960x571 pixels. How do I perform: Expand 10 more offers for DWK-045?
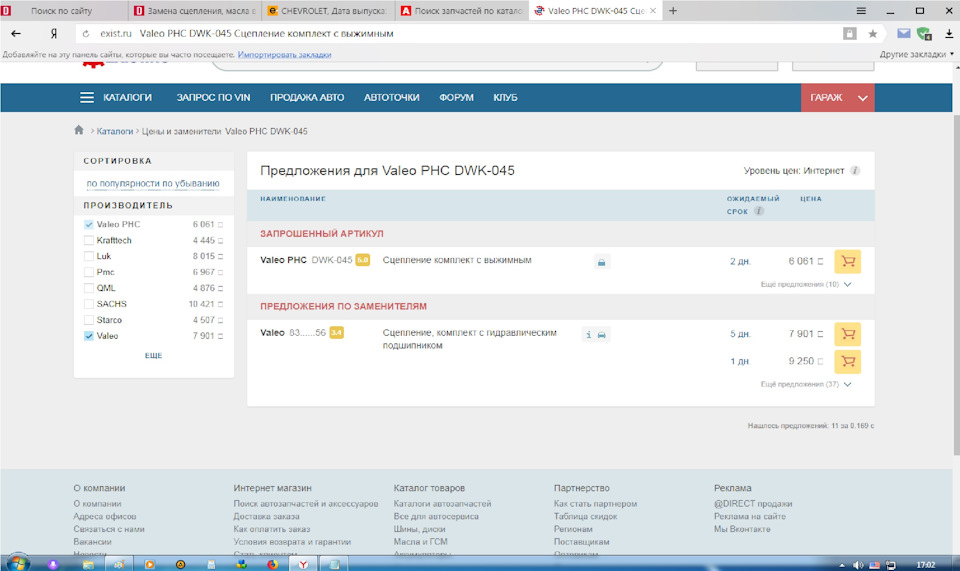tap(805, 285)
